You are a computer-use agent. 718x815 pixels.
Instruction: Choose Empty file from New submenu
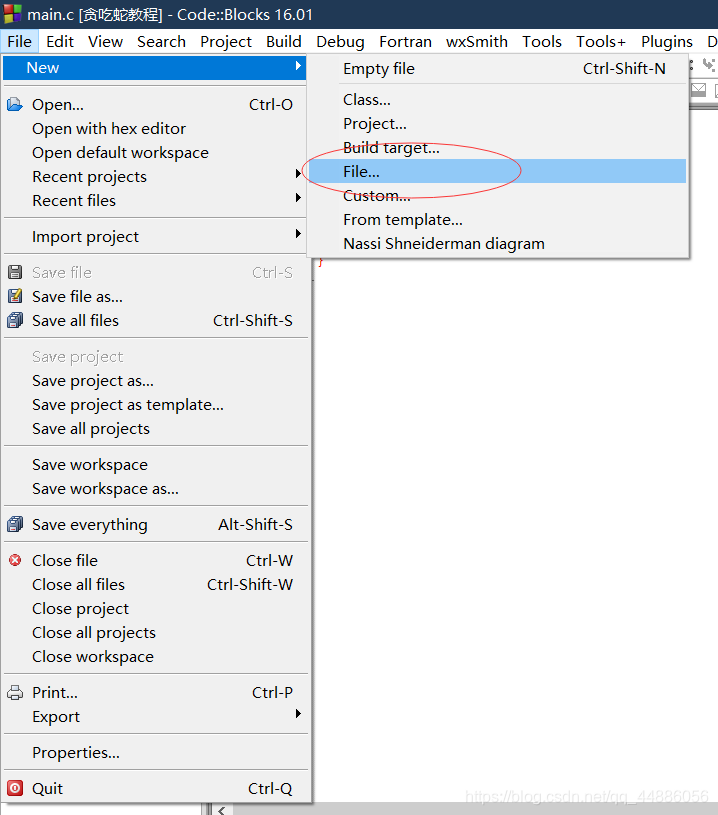(x=498, y=69)
